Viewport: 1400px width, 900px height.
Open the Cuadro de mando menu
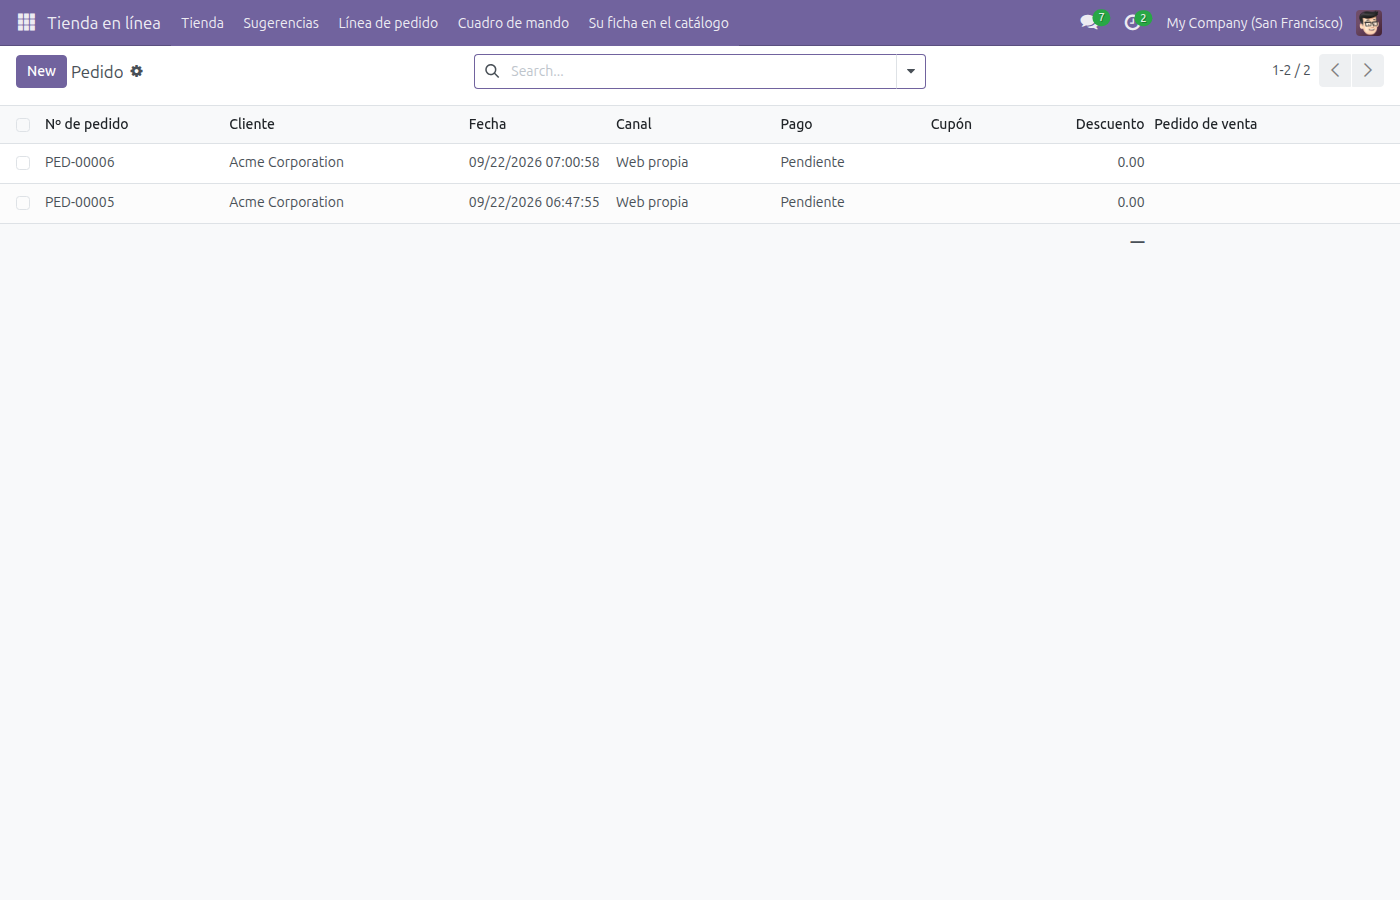(513, 22)
